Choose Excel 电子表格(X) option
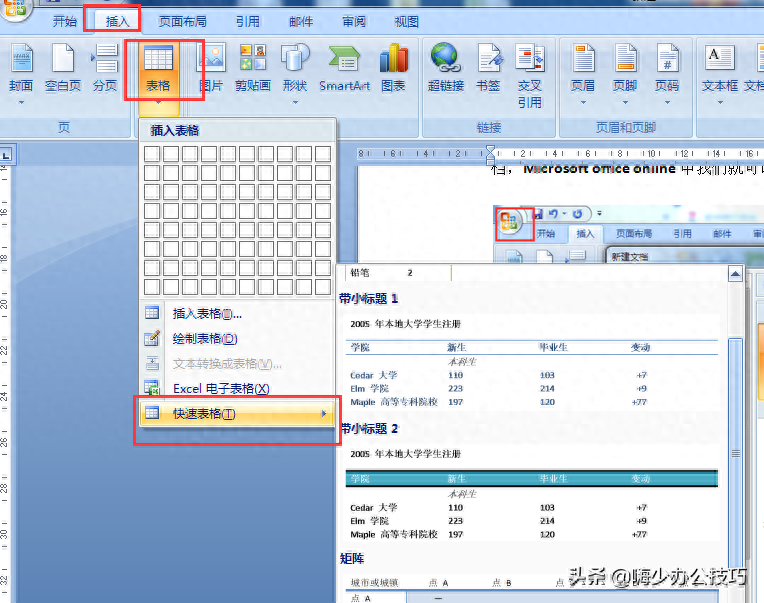Screen dimensions: 764x603 click(x=221, y=389)
